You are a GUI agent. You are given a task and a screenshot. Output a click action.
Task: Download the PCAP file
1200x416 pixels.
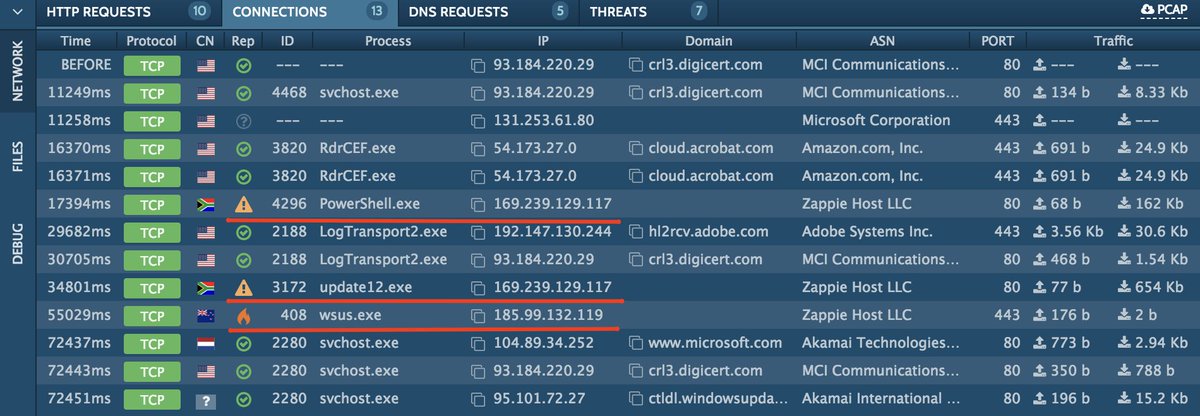[1164, 11]
